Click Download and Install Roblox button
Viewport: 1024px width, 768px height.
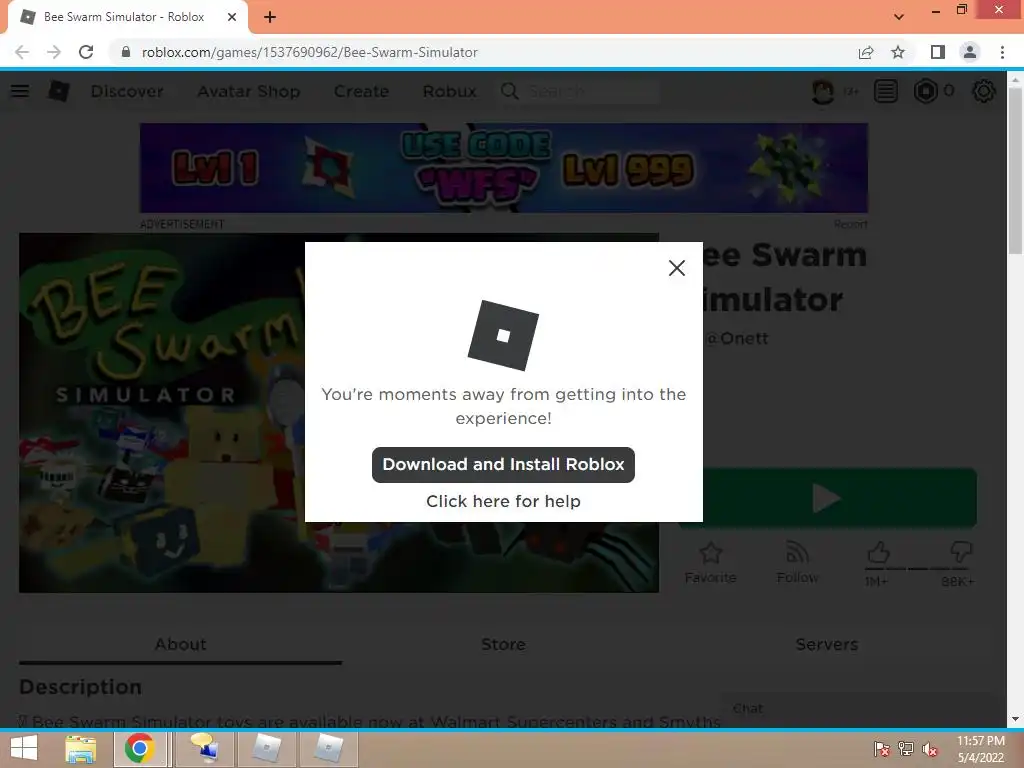[503, 465]
